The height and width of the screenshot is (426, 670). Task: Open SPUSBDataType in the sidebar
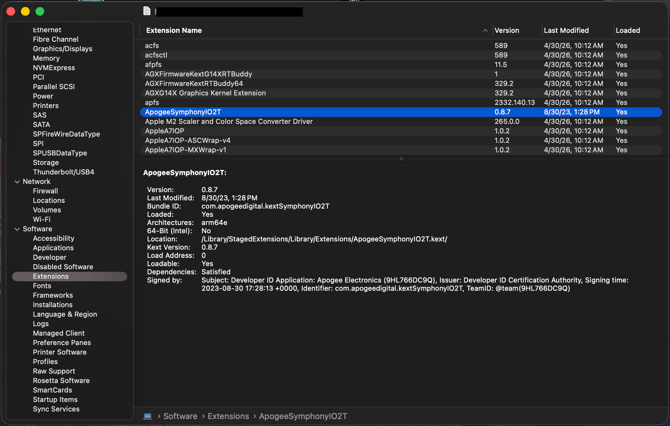click(60, 153)
